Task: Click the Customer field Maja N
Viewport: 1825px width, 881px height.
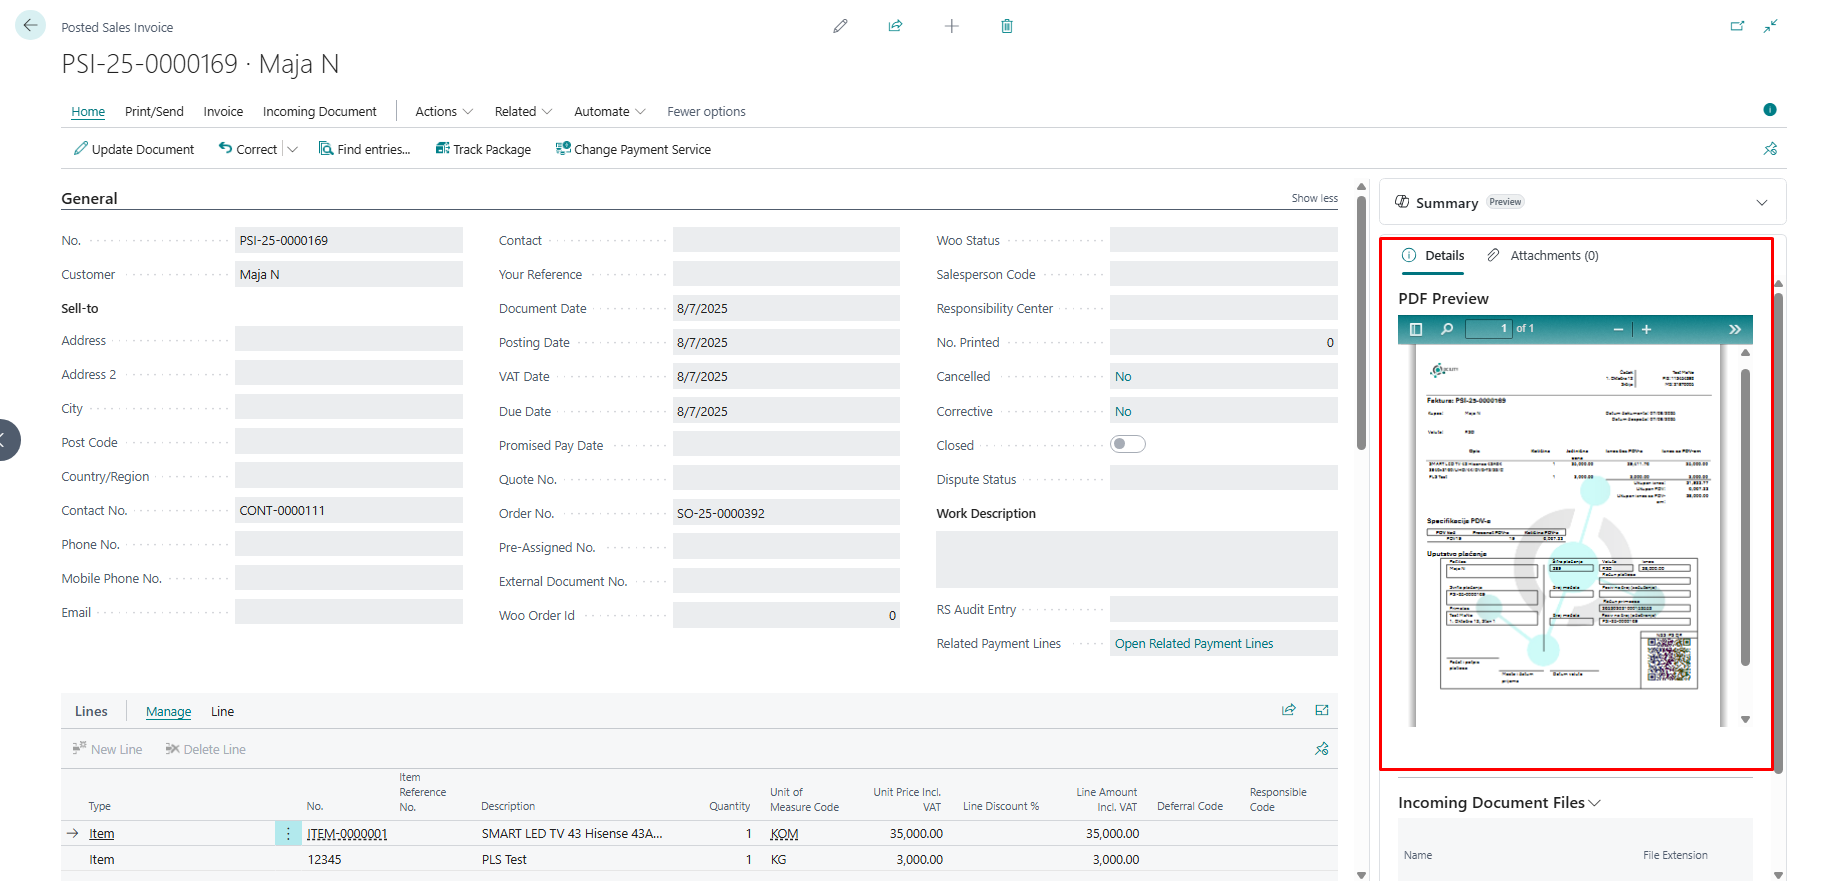Action: click(349, 274)
